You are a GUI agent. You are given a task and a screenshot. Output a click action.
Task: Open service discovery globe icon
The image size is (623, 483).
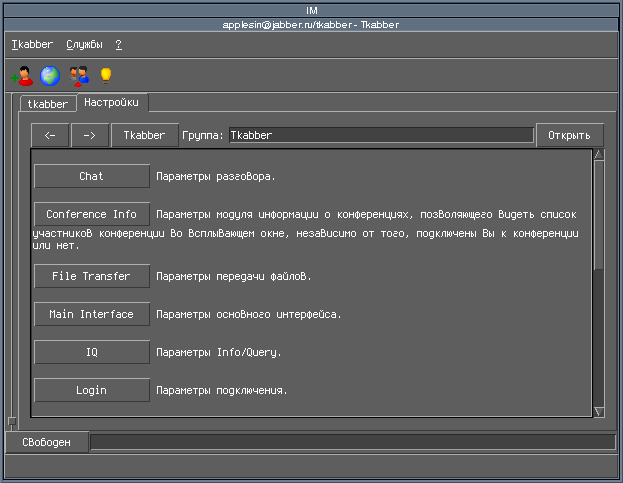click(x=49, y=75)
